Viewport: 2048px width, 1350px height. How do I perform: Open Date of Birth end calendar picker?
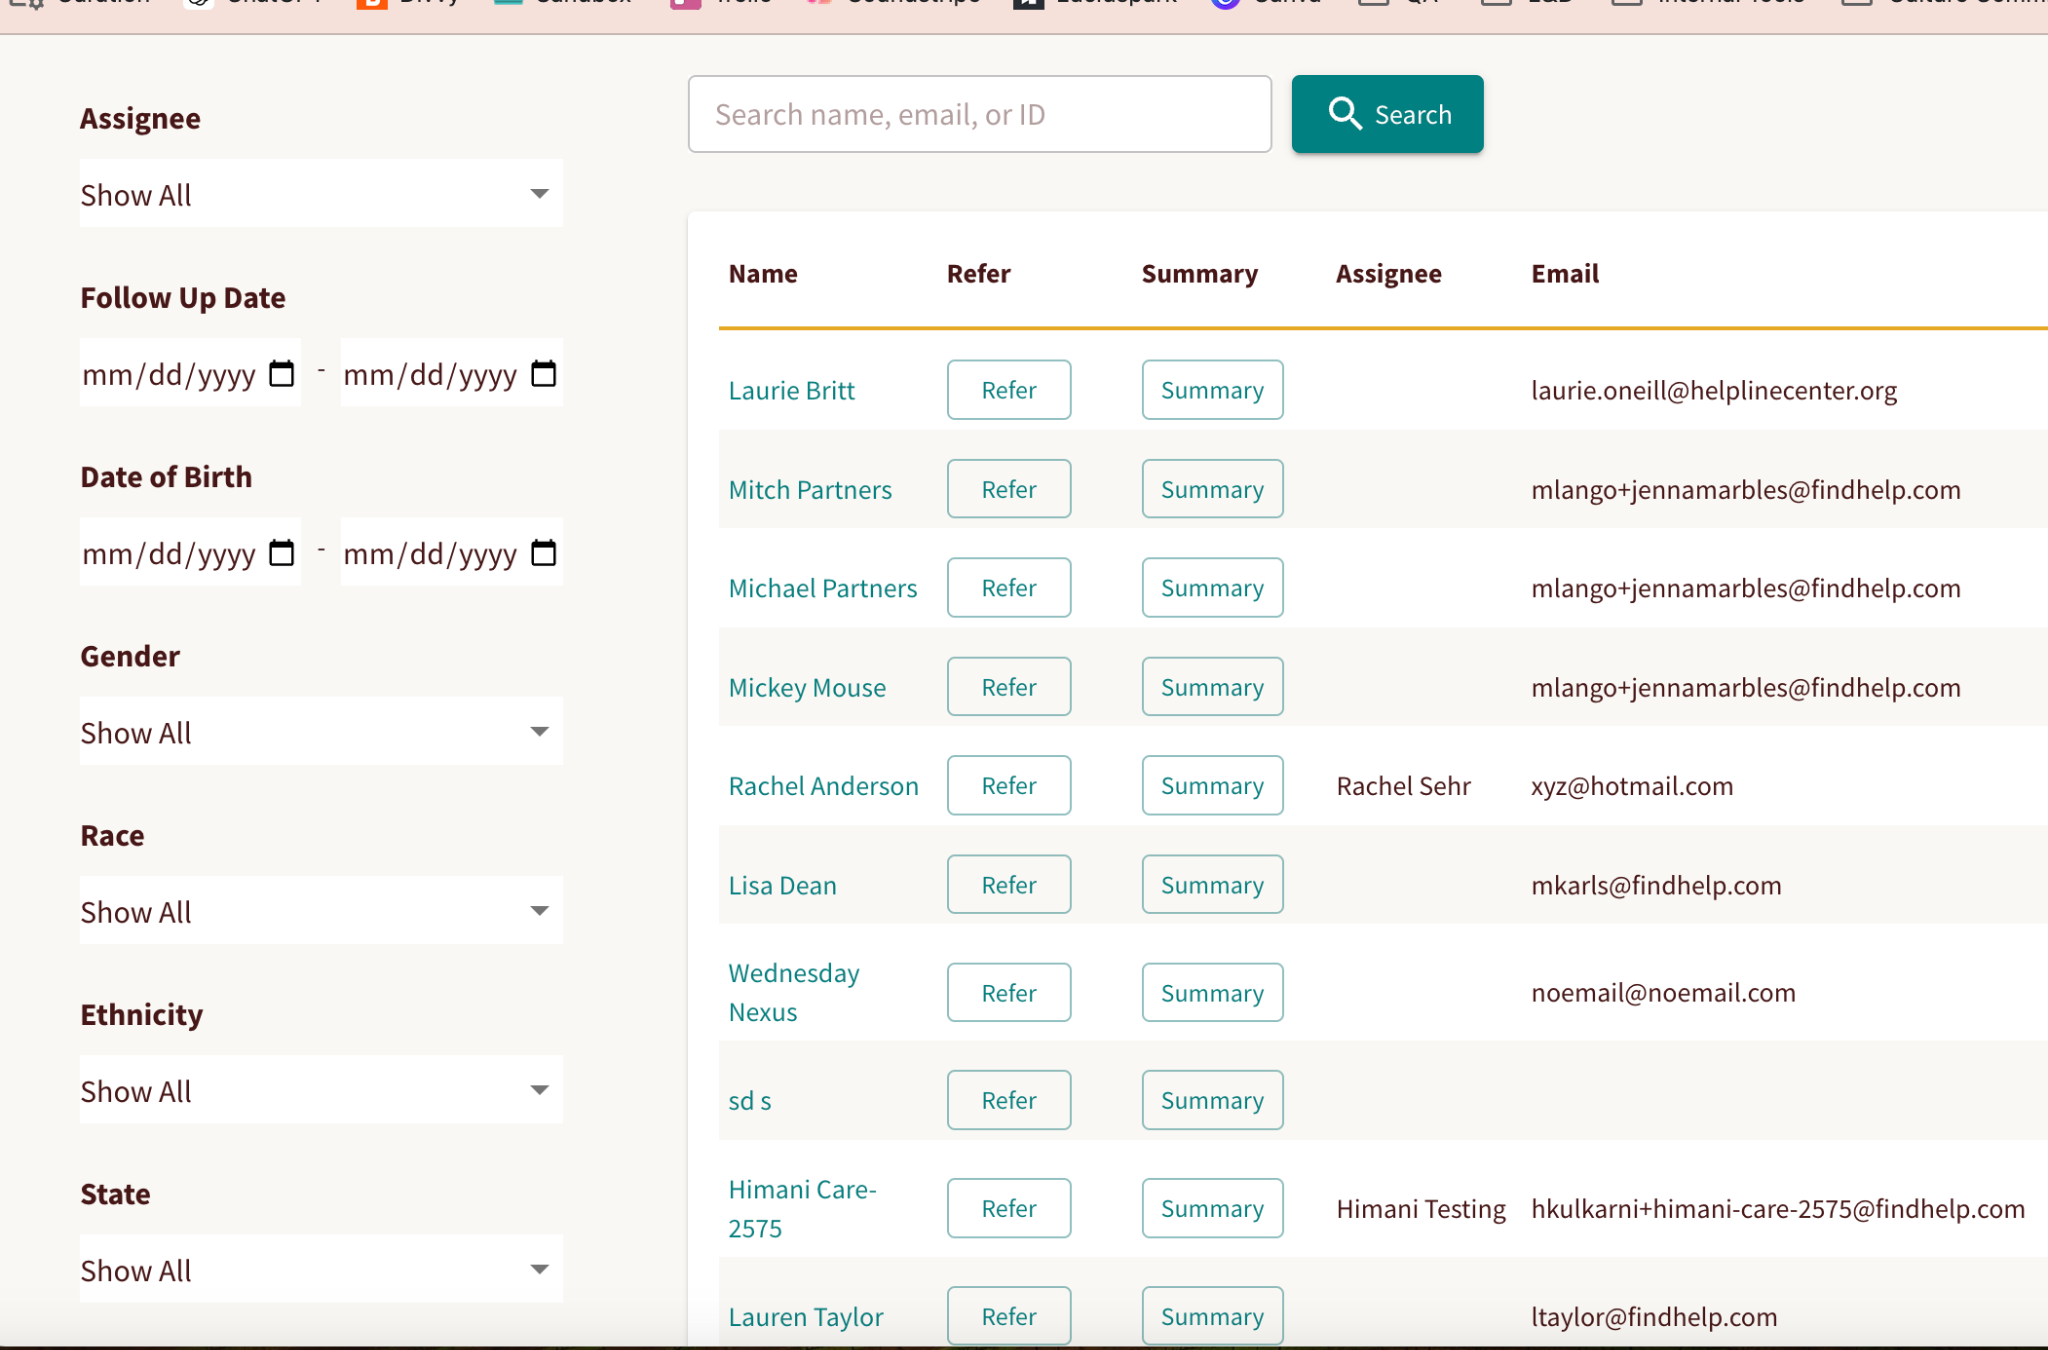543,553
